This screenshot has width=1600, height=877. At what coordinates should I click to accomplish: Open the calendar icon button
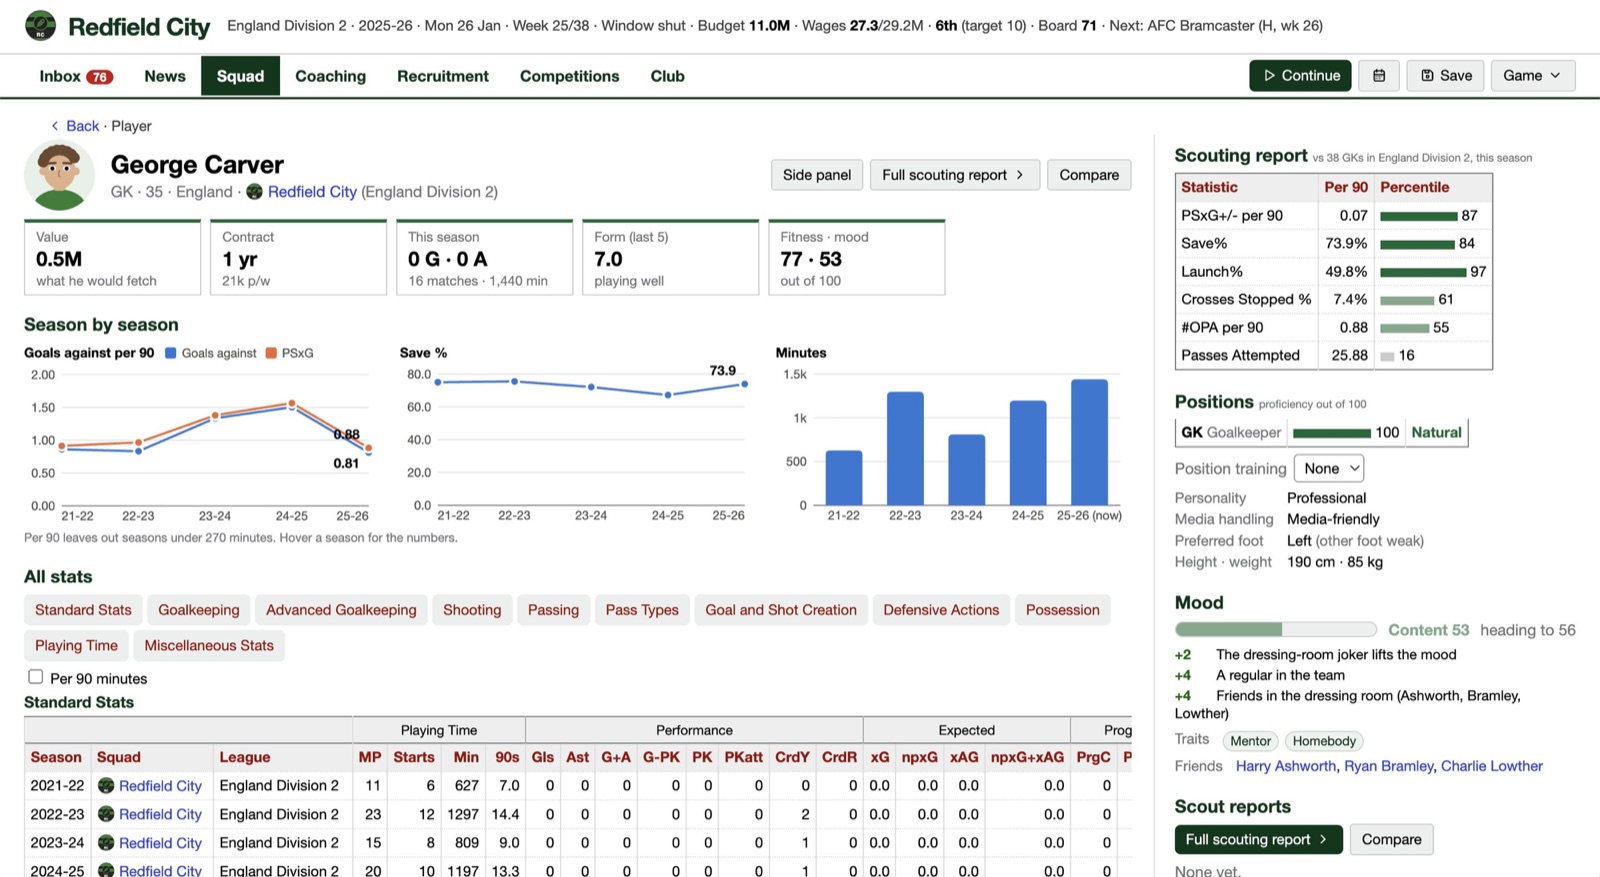(x=1379, y=76)
